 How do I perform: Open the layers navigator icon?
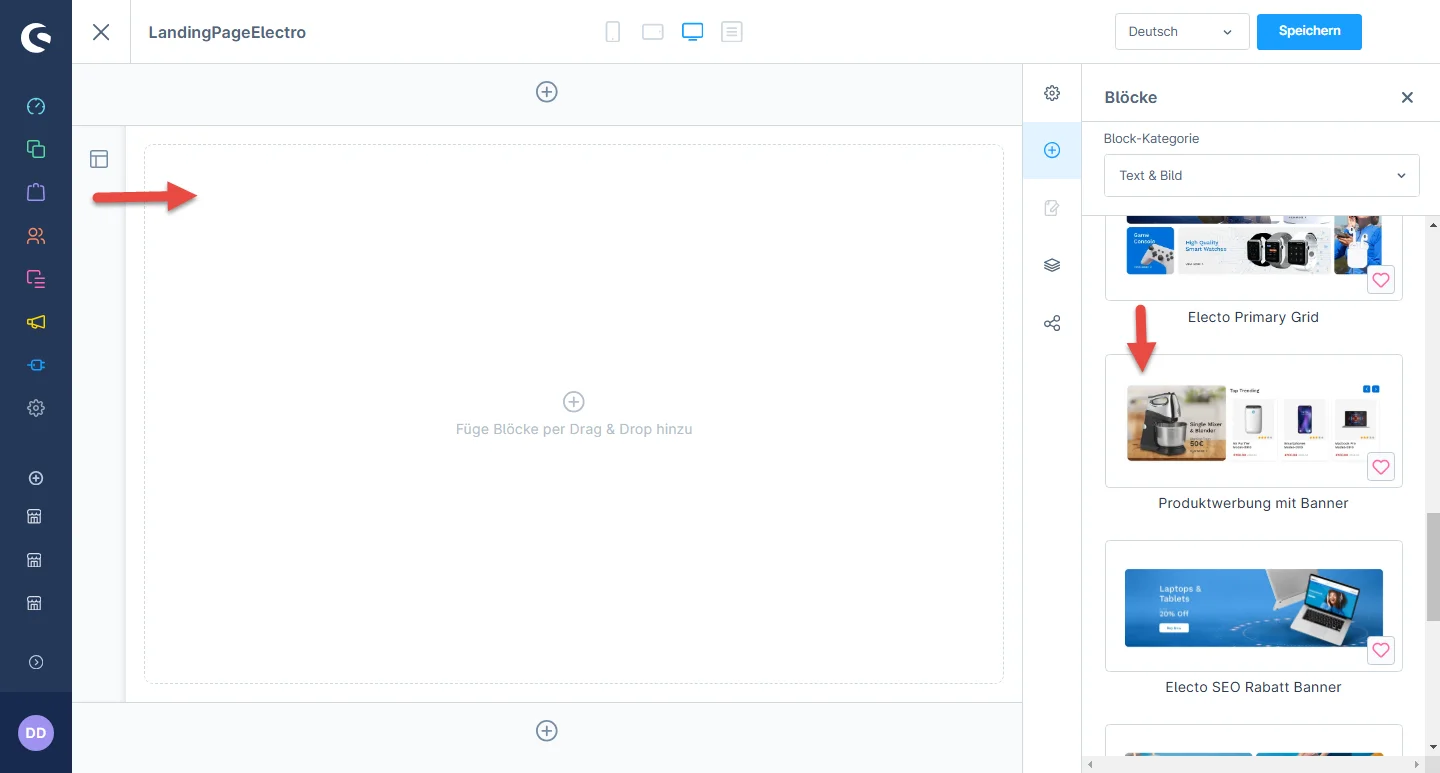click(1052, 265)
